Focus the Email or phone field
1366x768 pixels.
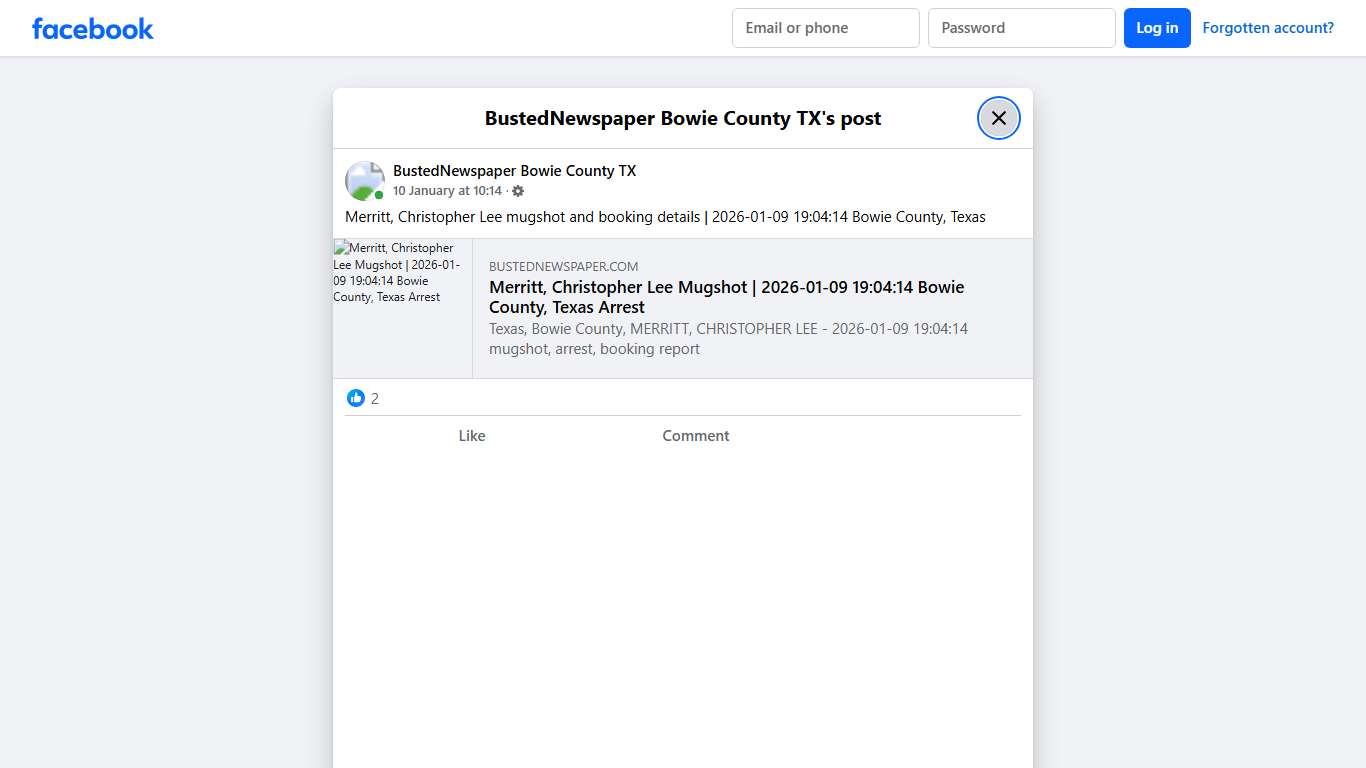point(825,28)
